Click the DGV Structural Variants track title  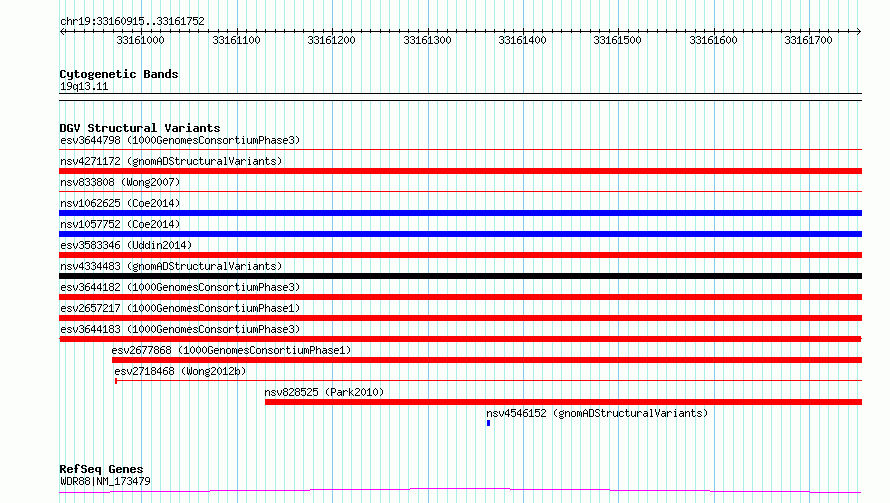point(140,128)
